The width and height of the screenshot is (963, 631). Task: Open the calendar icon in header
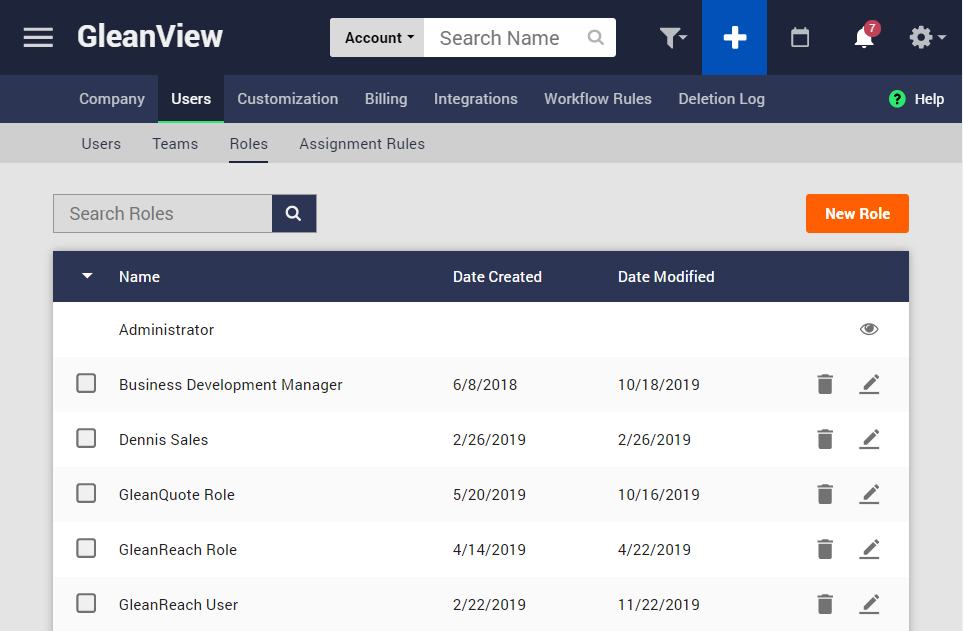coord(800,38)
